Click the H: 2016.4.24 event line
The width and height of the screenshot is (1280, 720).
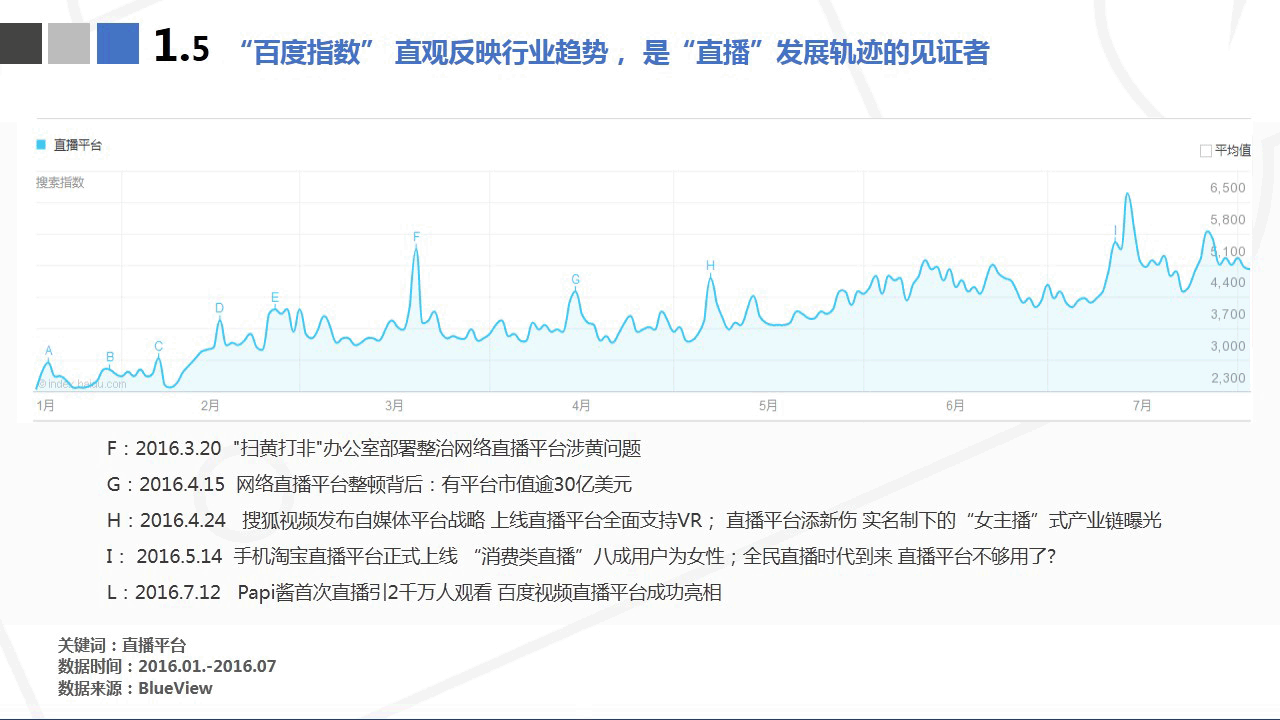(x=634, y=521)
